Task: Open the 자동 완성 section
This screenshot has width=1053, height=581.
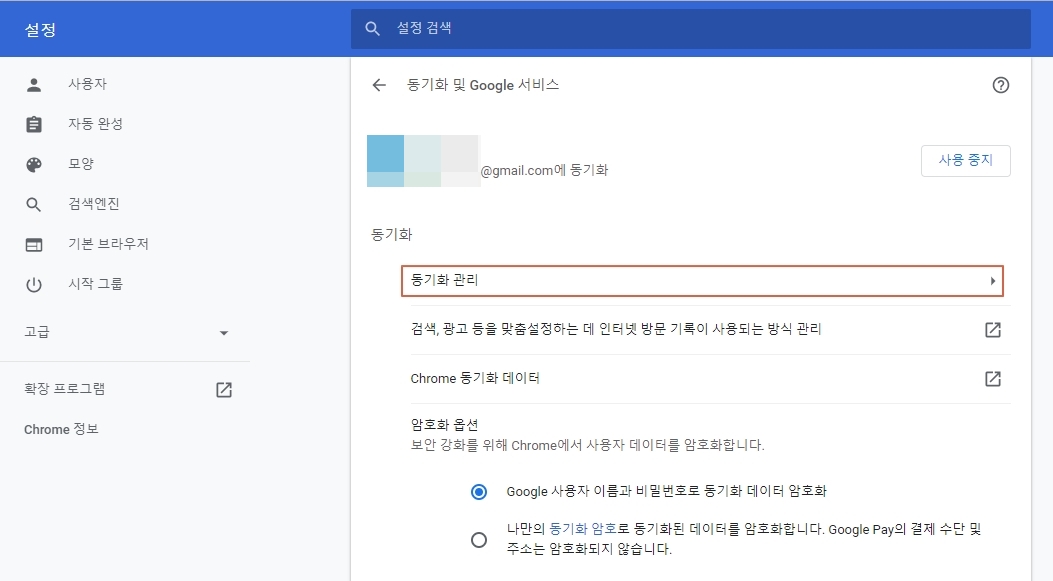Action: 95,124
